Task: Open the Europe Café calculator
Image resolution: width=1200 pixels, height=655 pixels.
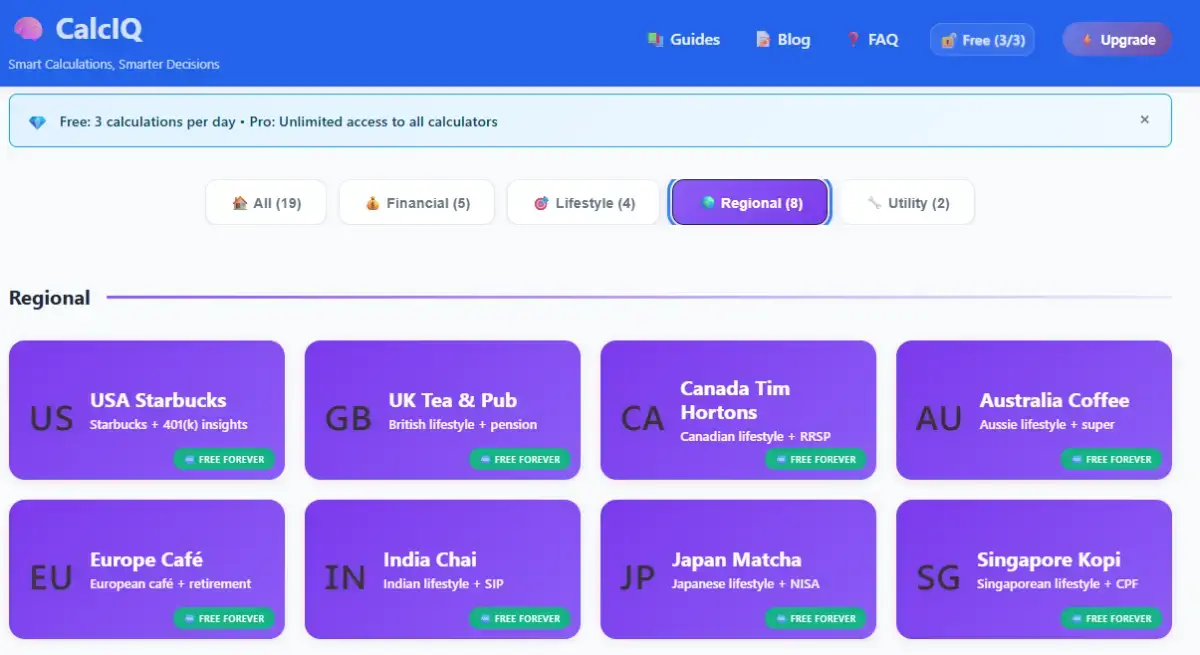Action: 146,569
